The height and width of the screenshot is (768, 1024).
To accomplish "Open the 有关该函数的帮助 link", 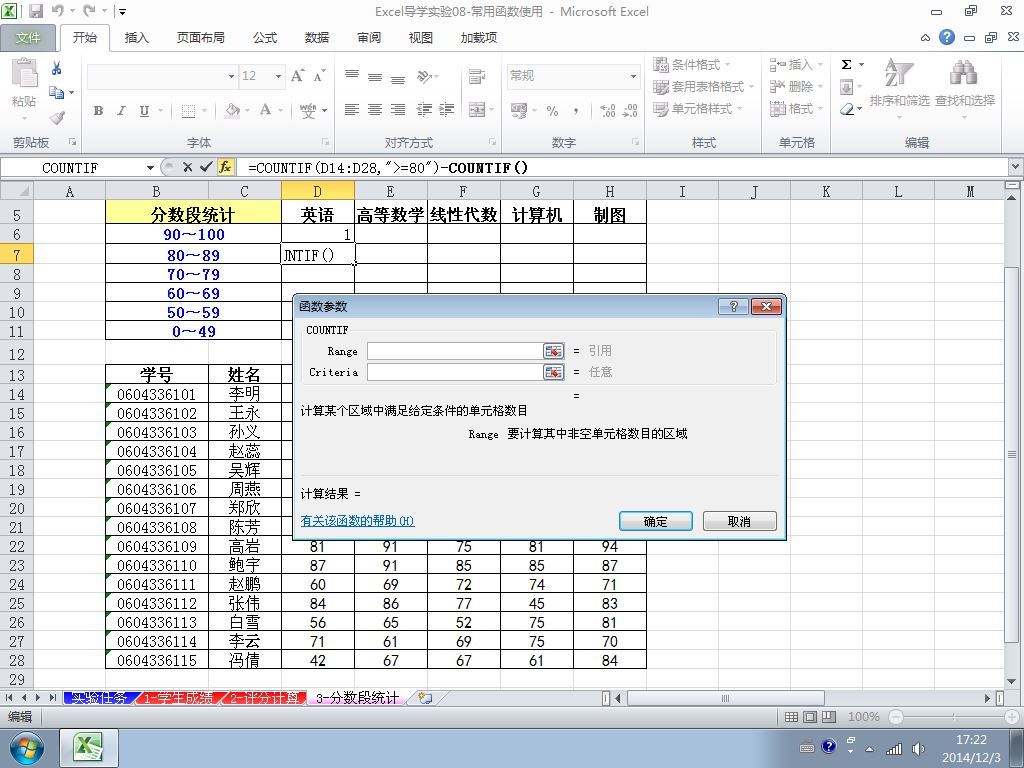I will pos(357,521).
